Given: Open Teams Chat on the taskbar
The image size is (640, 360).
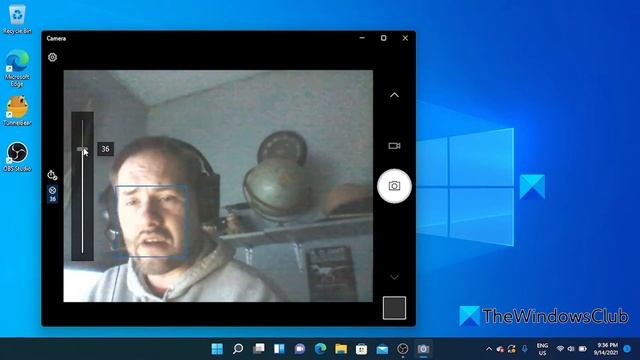Looking at the screenshot, I should point(300,349).
